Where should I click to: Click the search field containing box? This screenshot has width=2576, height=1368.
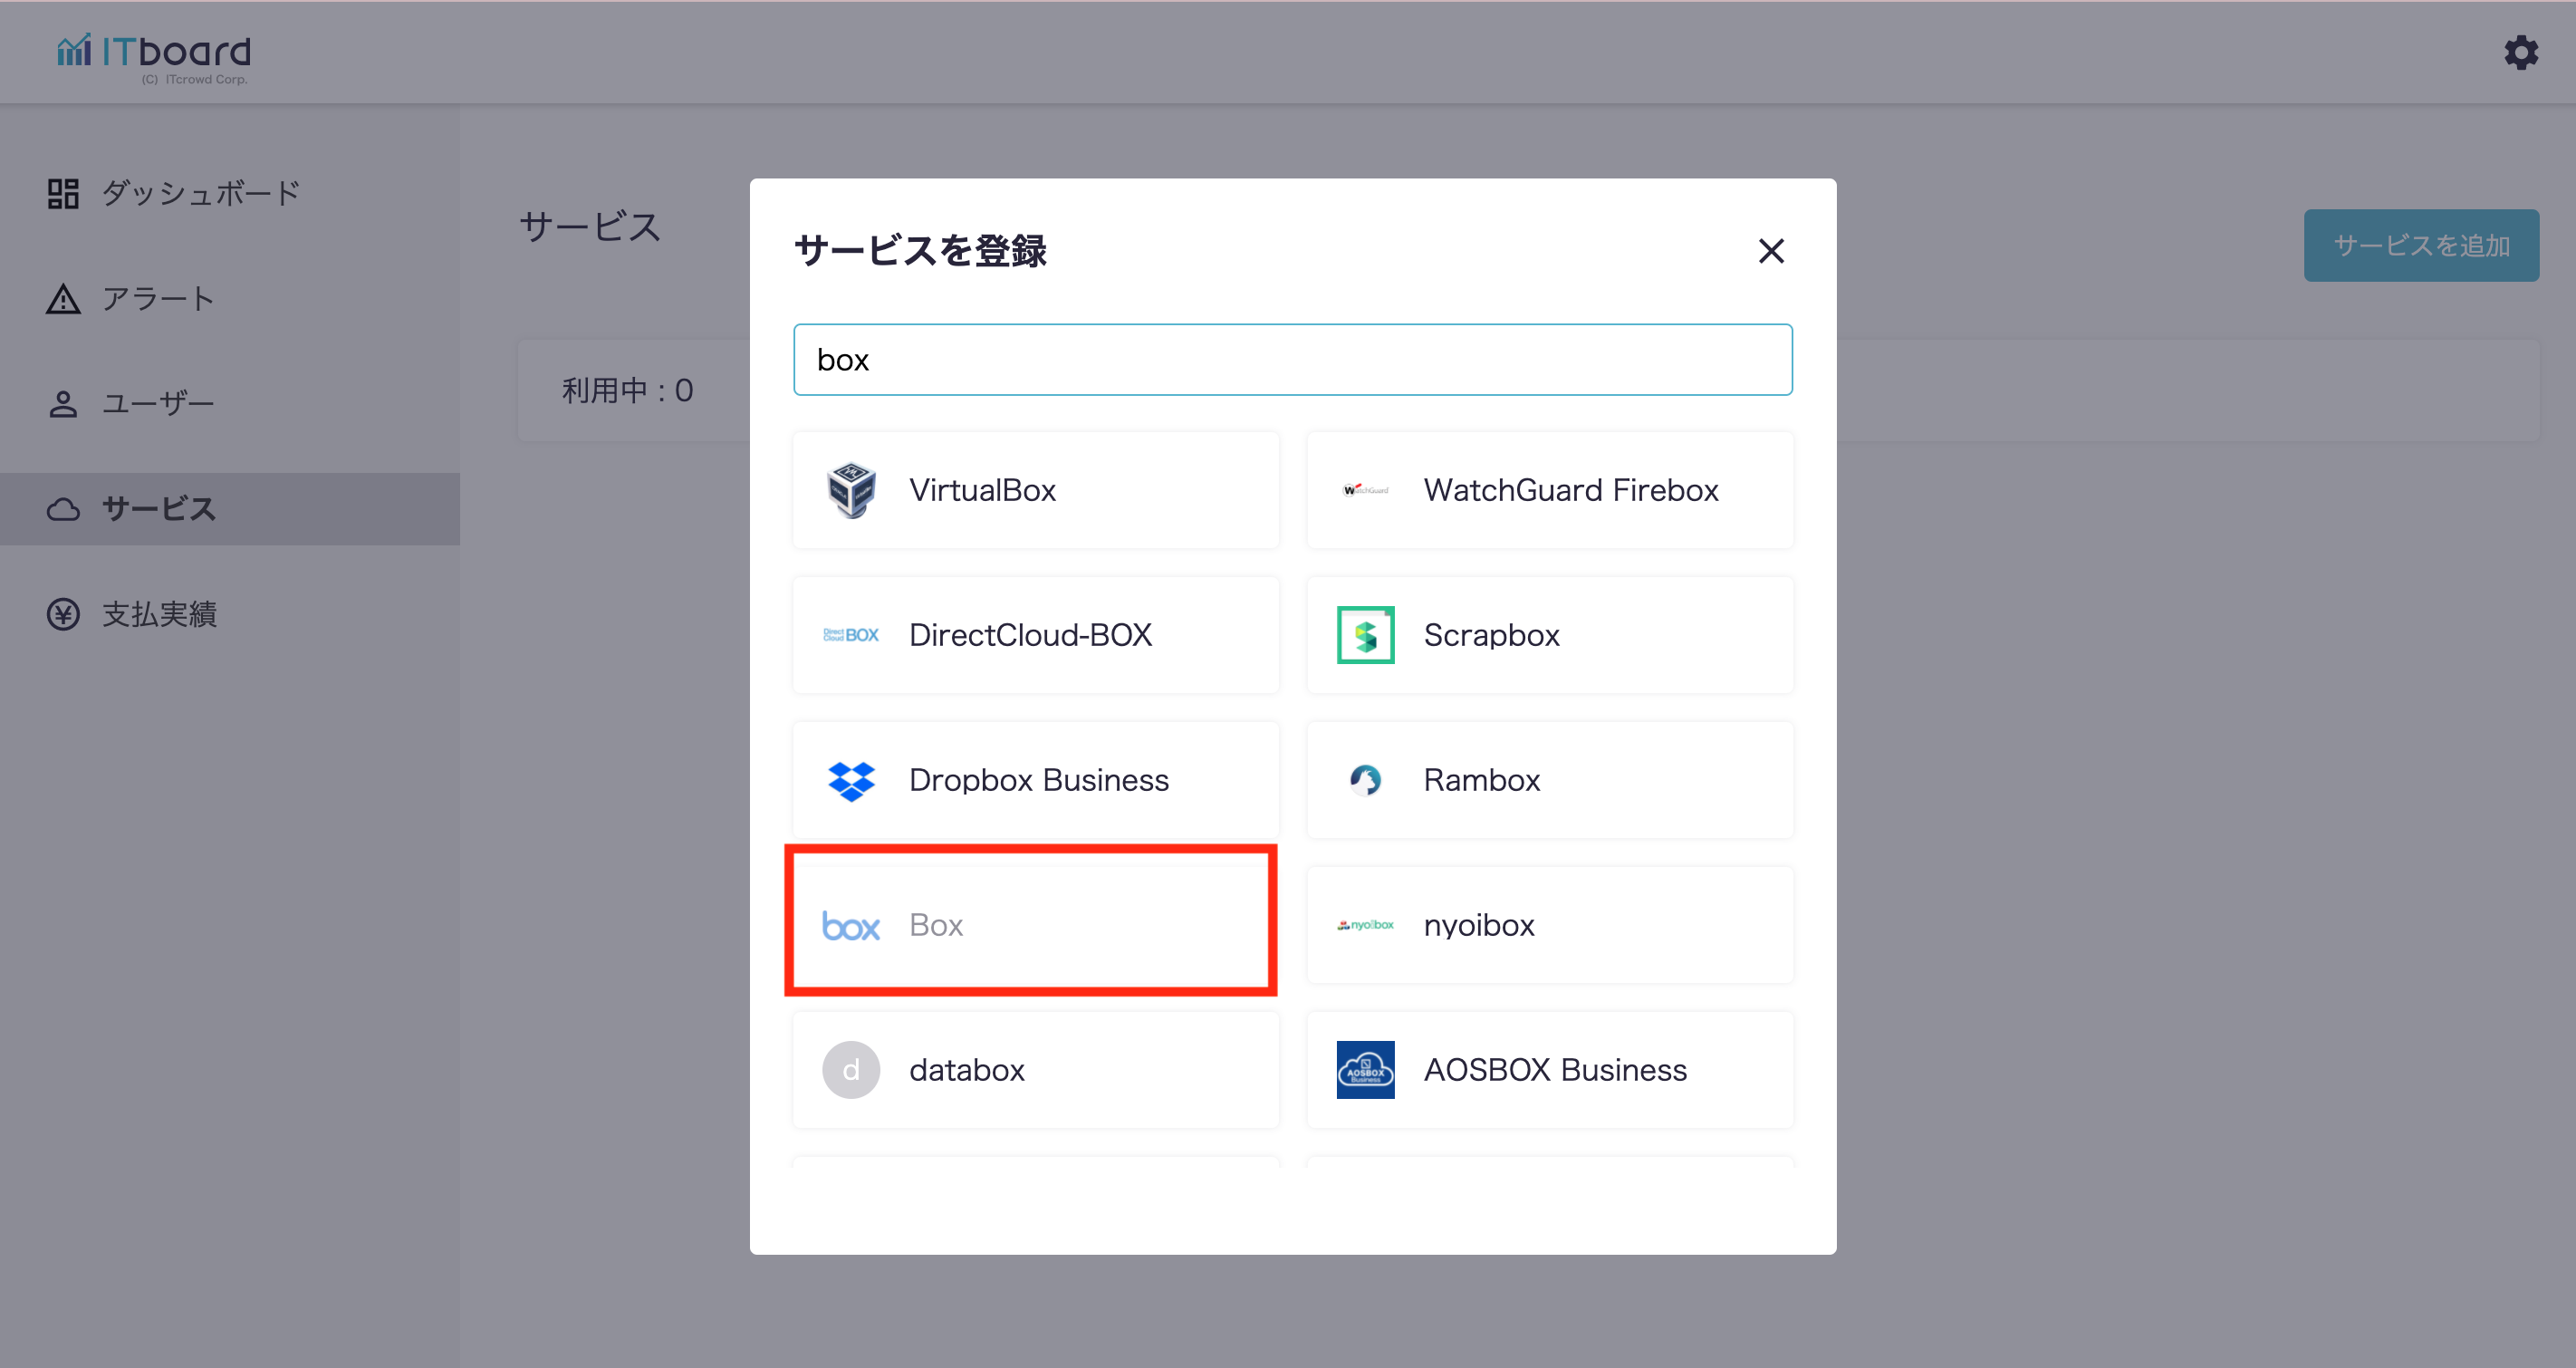pyautogui.click(x=1292, y=360)
